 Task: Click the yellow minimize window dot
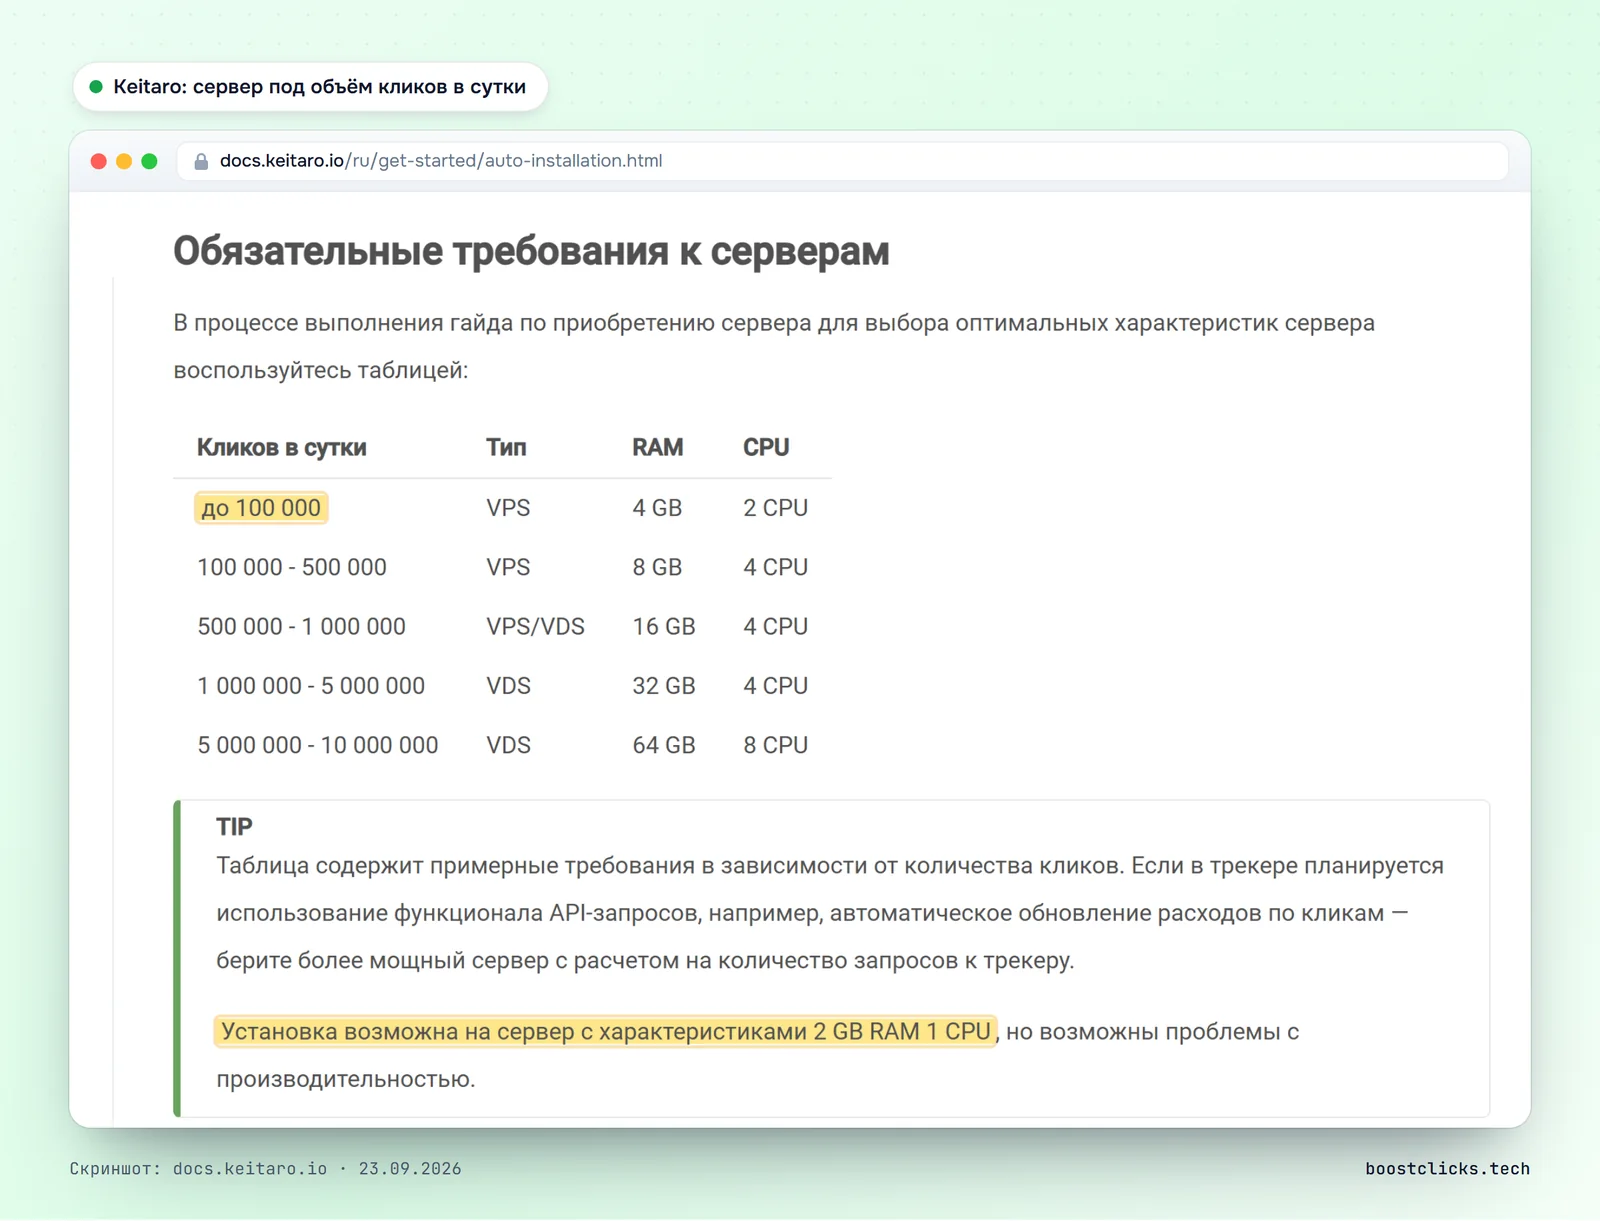coord(124,161)
